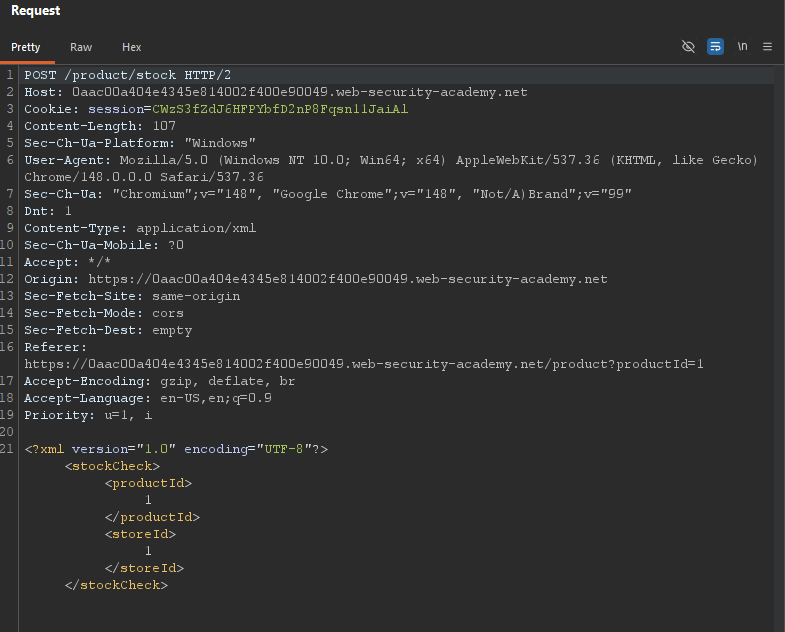Toggle show newline characters \n icon
This screenshot has width=785, height=632.
(x=742, y=47)
